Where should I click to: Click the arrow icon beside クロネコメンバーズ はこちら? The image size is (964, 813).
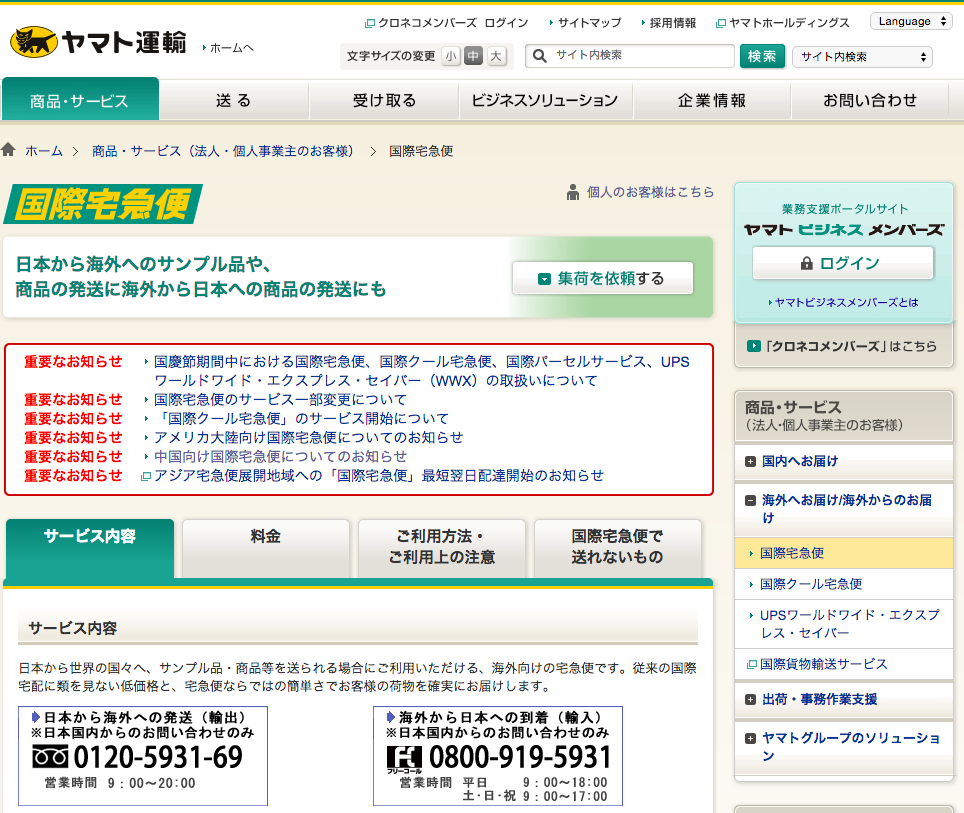(754, 346)
